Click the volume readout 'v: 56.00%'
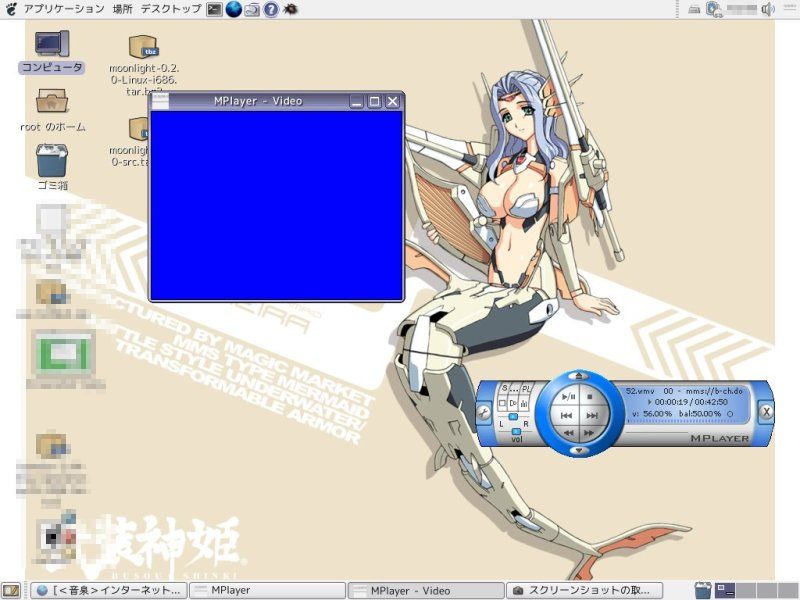The width and height of the screenshot is (800, 600). [x=652, y=414]
